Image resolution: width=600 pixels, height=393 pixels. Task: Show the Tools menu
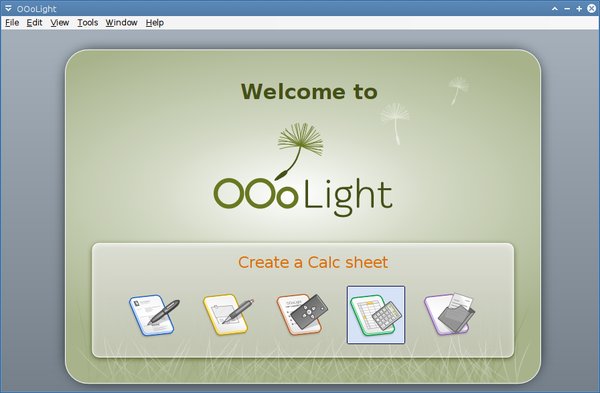(88, 23)
